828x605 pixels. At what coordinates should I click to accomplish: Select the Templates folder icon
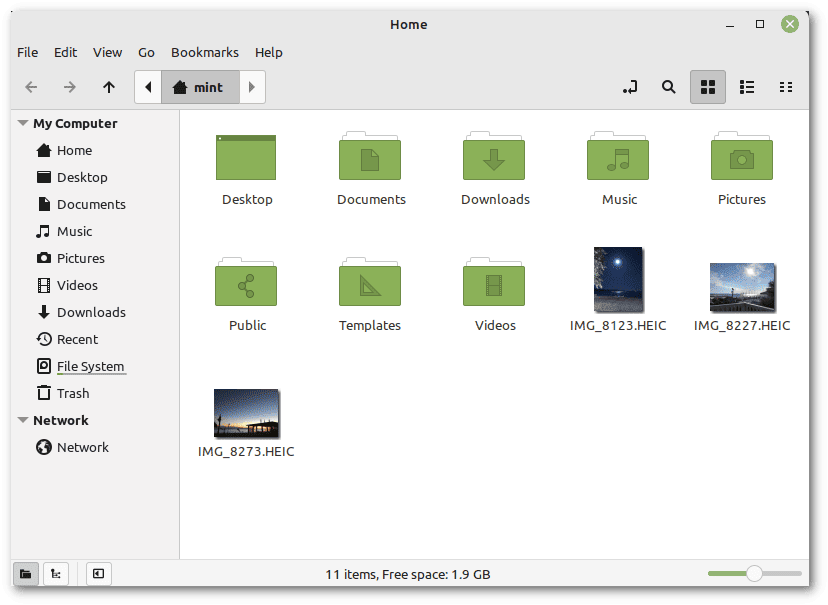[370, 286]
